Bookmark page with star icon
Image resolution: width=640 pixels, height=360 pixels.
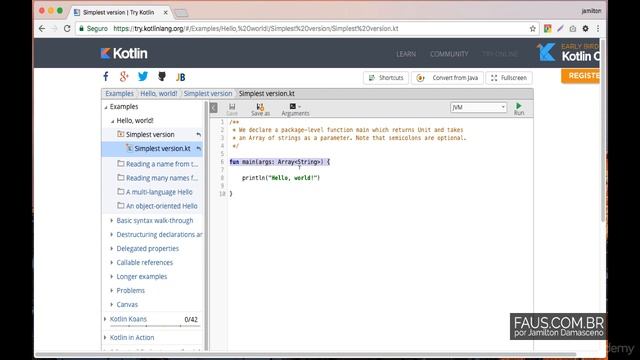pos(533,29)
